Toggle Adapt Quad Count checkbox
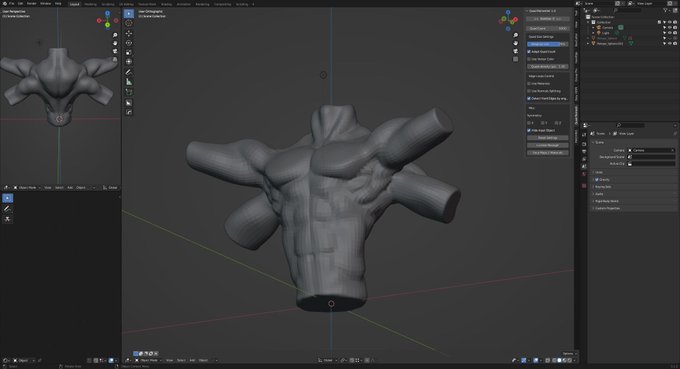 point(529,52)
